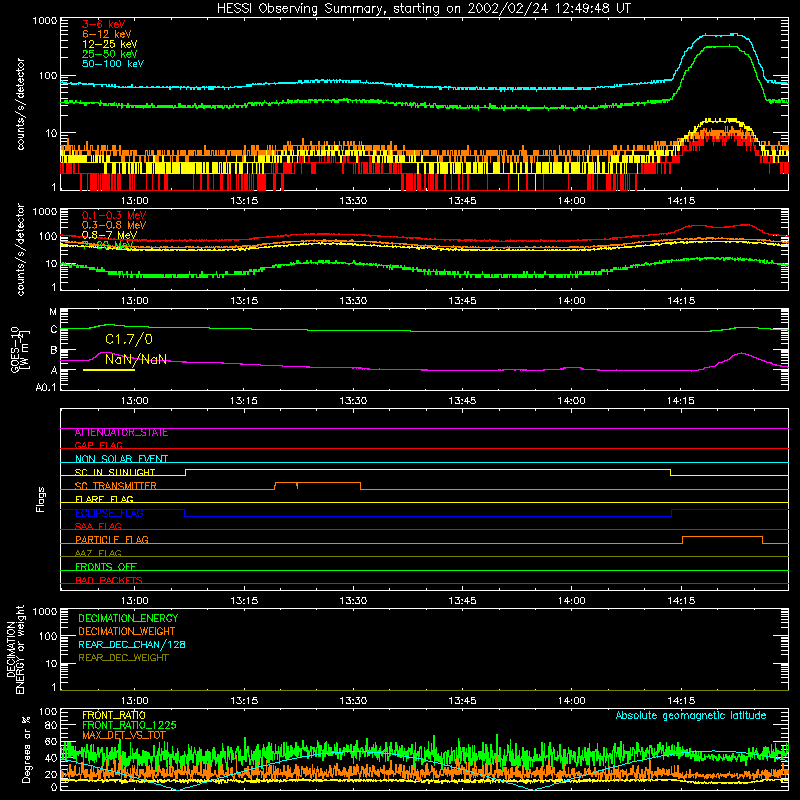
Task: Select the PARTICLE_FLAG label
Action: point(112,540)
